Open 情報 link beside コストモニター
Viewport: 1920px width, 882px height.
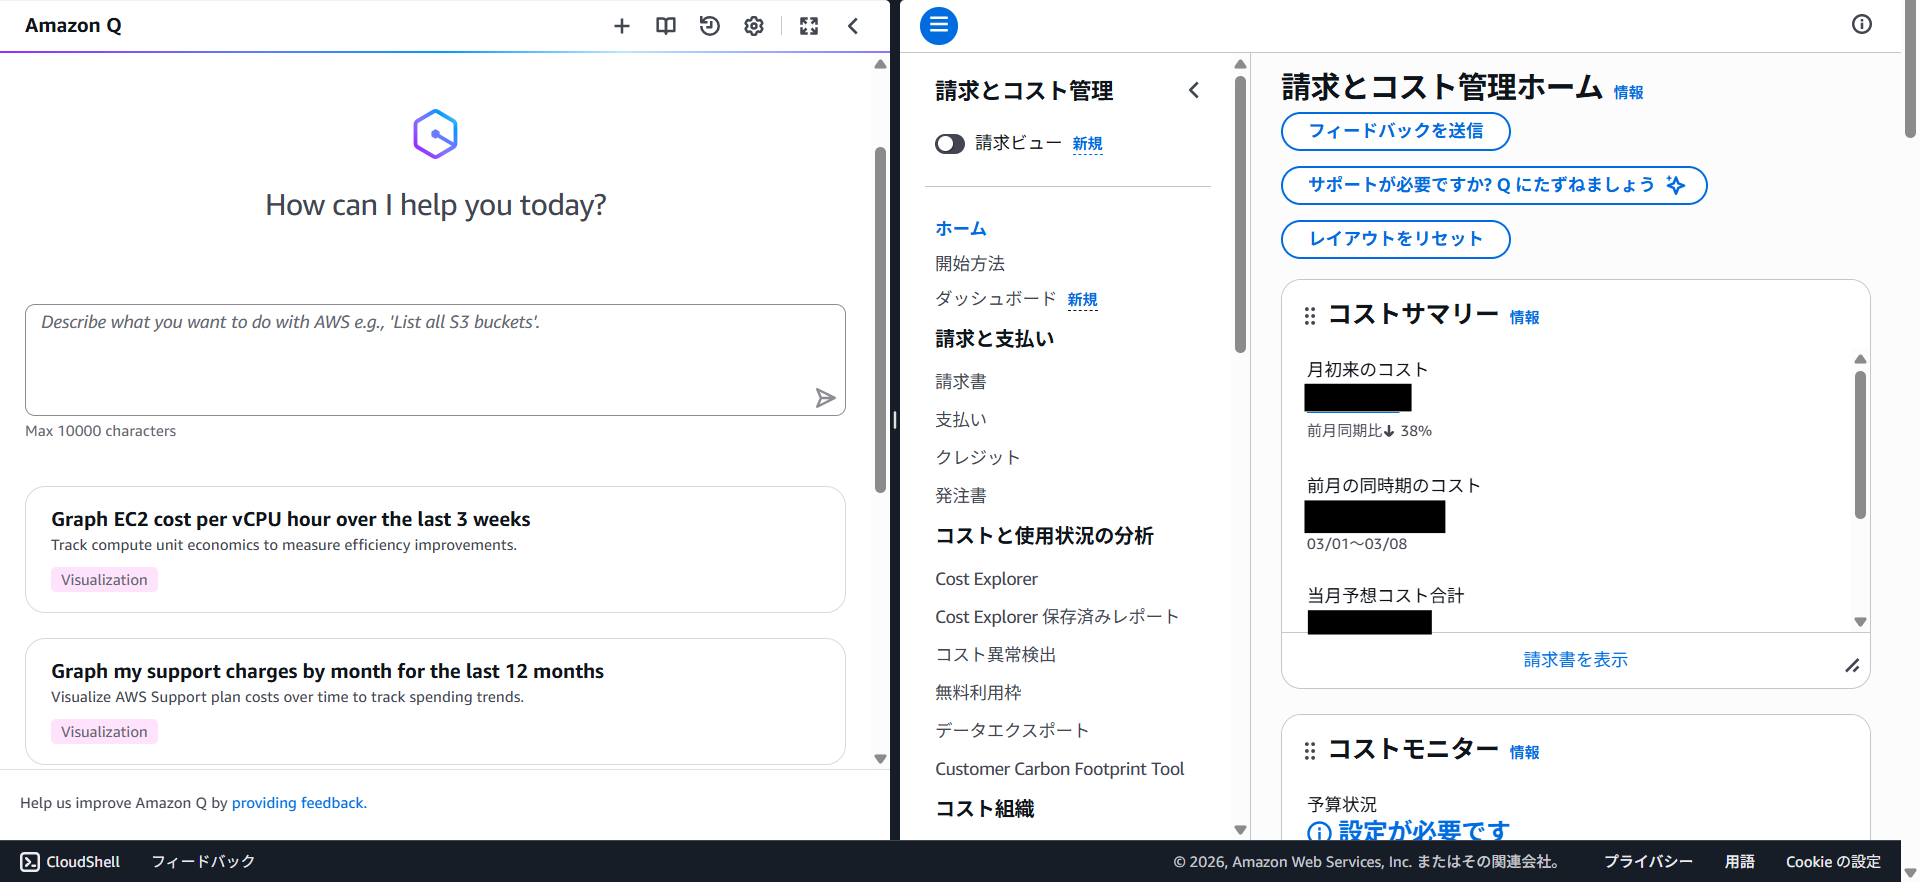[x=1524, y=752]
